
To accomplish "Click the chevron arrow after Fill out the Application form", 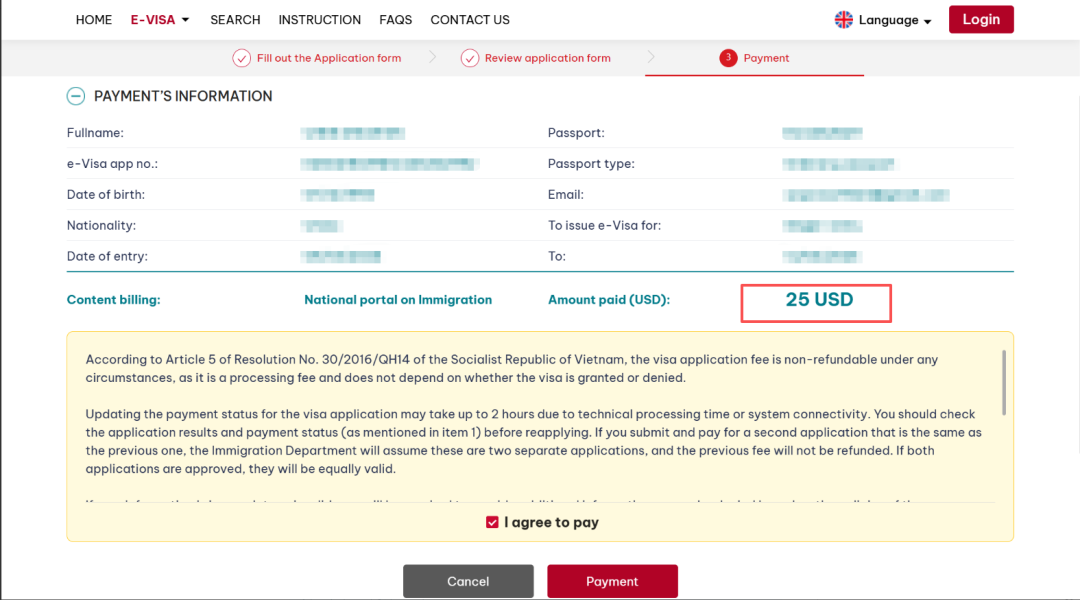I will (x=433, y=57).
